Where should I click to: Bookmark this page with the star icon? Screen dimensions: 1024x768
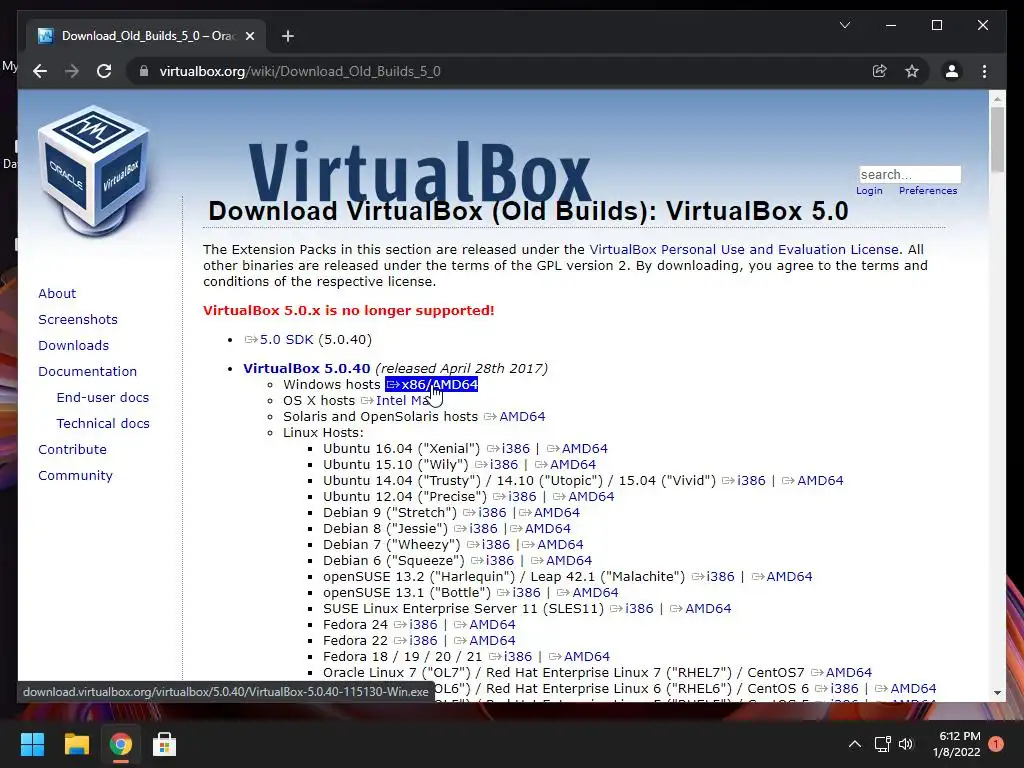912,71
